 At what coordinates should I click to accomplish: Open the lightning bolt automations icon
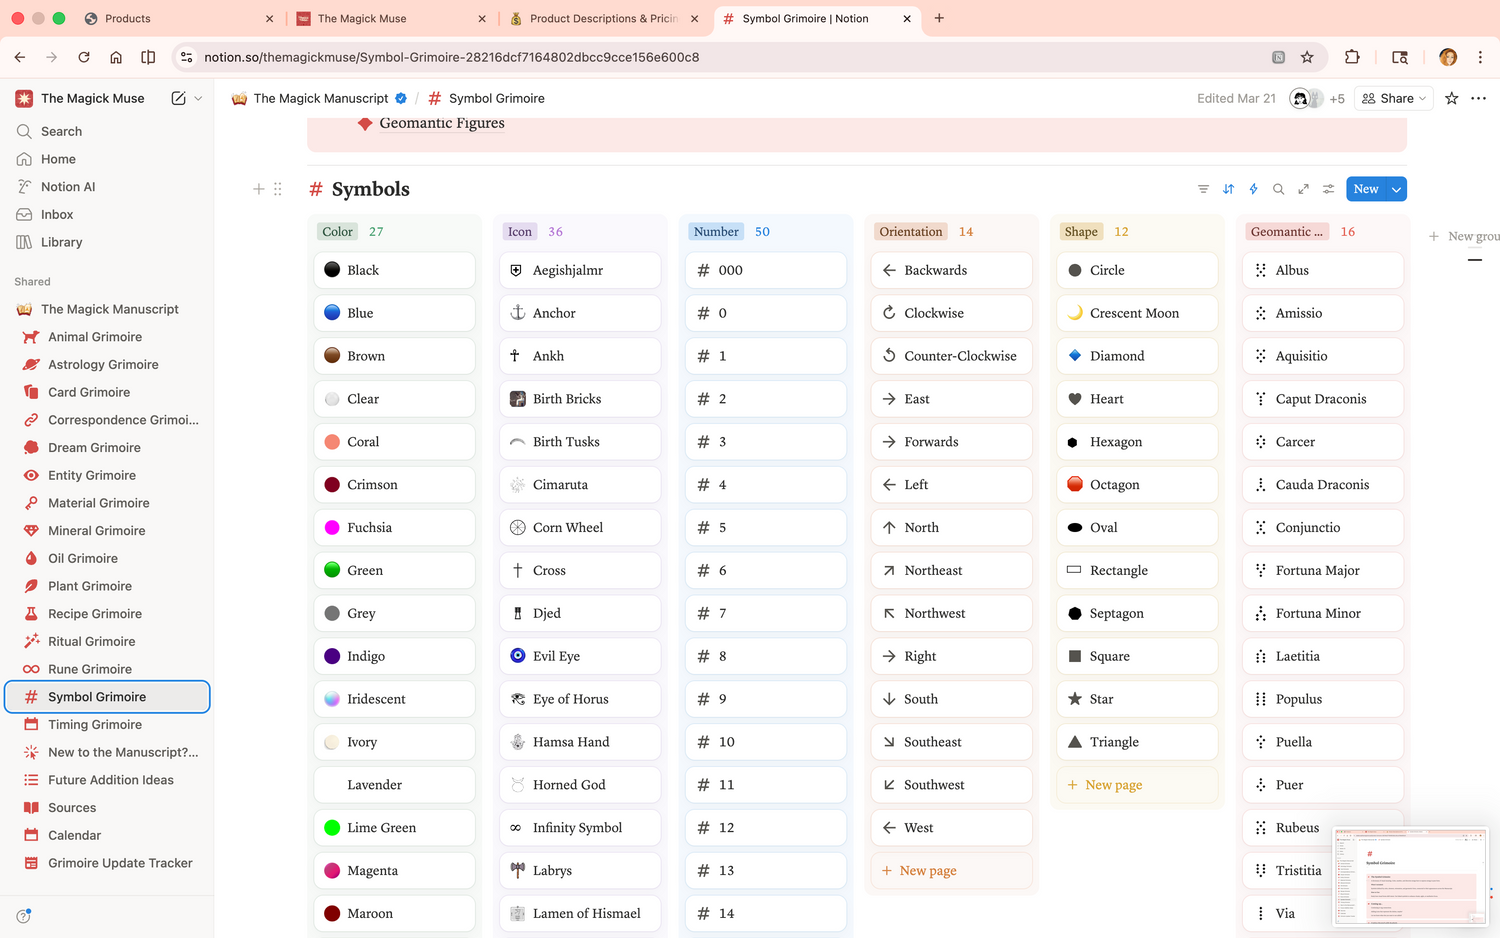(x=1253, y=189)
